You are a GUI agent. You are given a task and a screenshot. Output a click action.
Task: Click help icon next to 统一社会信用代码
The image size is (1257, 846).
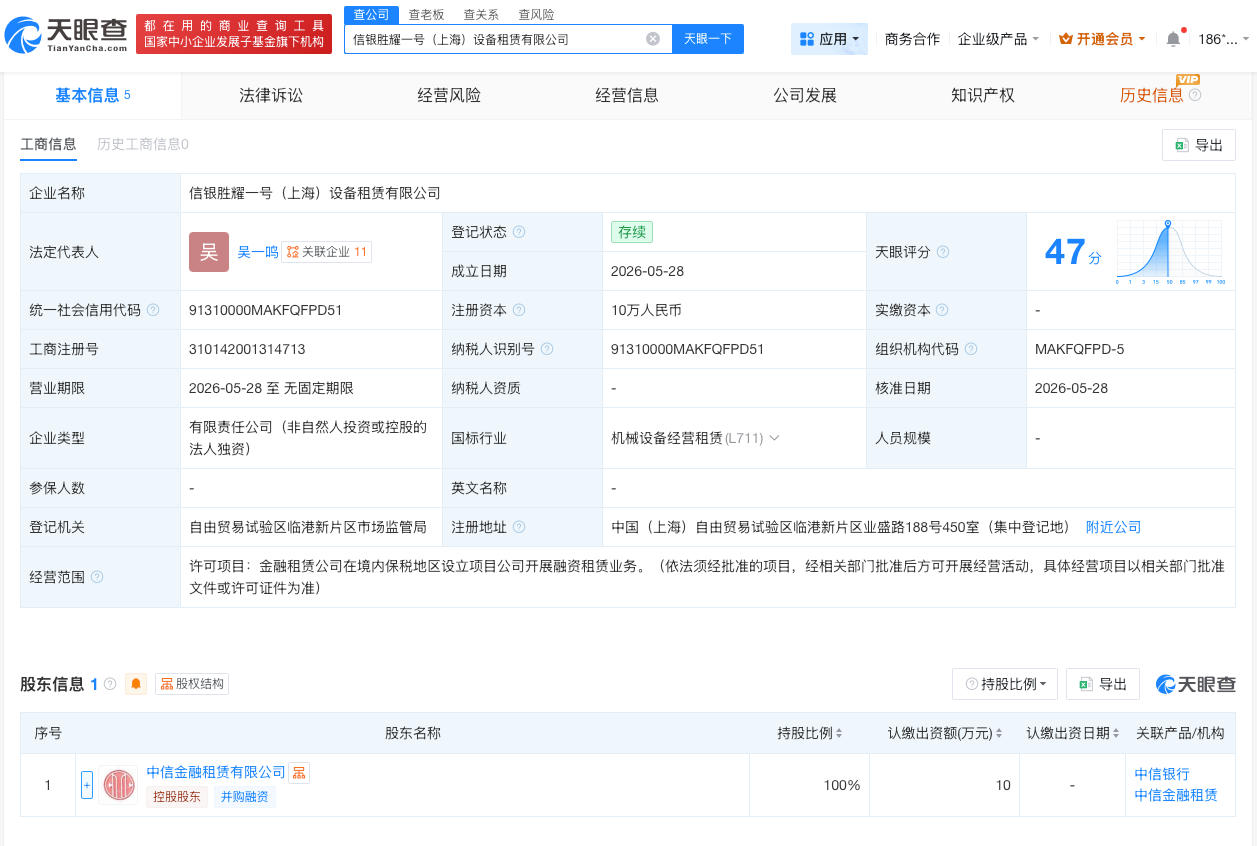153,310
